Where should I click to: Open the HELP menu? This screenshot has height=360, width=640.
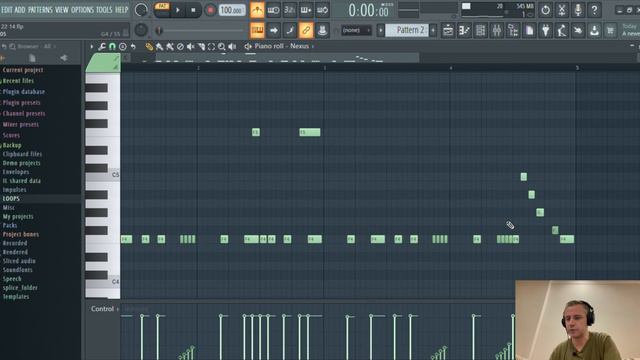[x=122, y=9]
